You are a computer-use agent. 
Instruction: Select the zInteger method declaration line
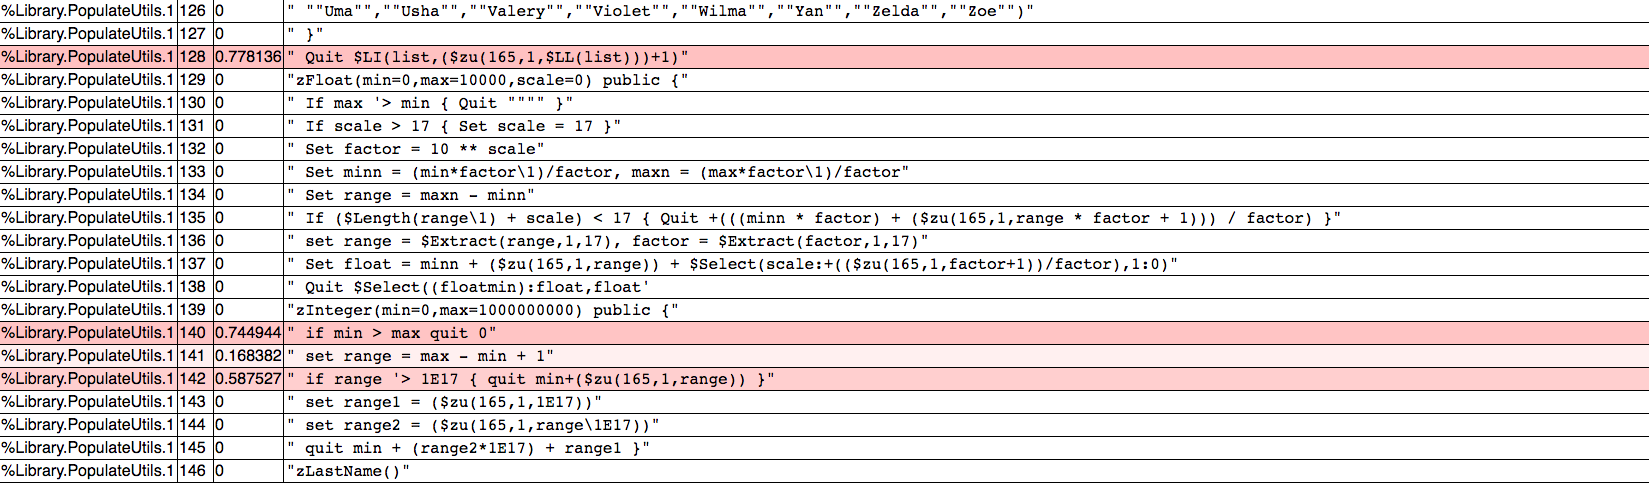[483, 310]
